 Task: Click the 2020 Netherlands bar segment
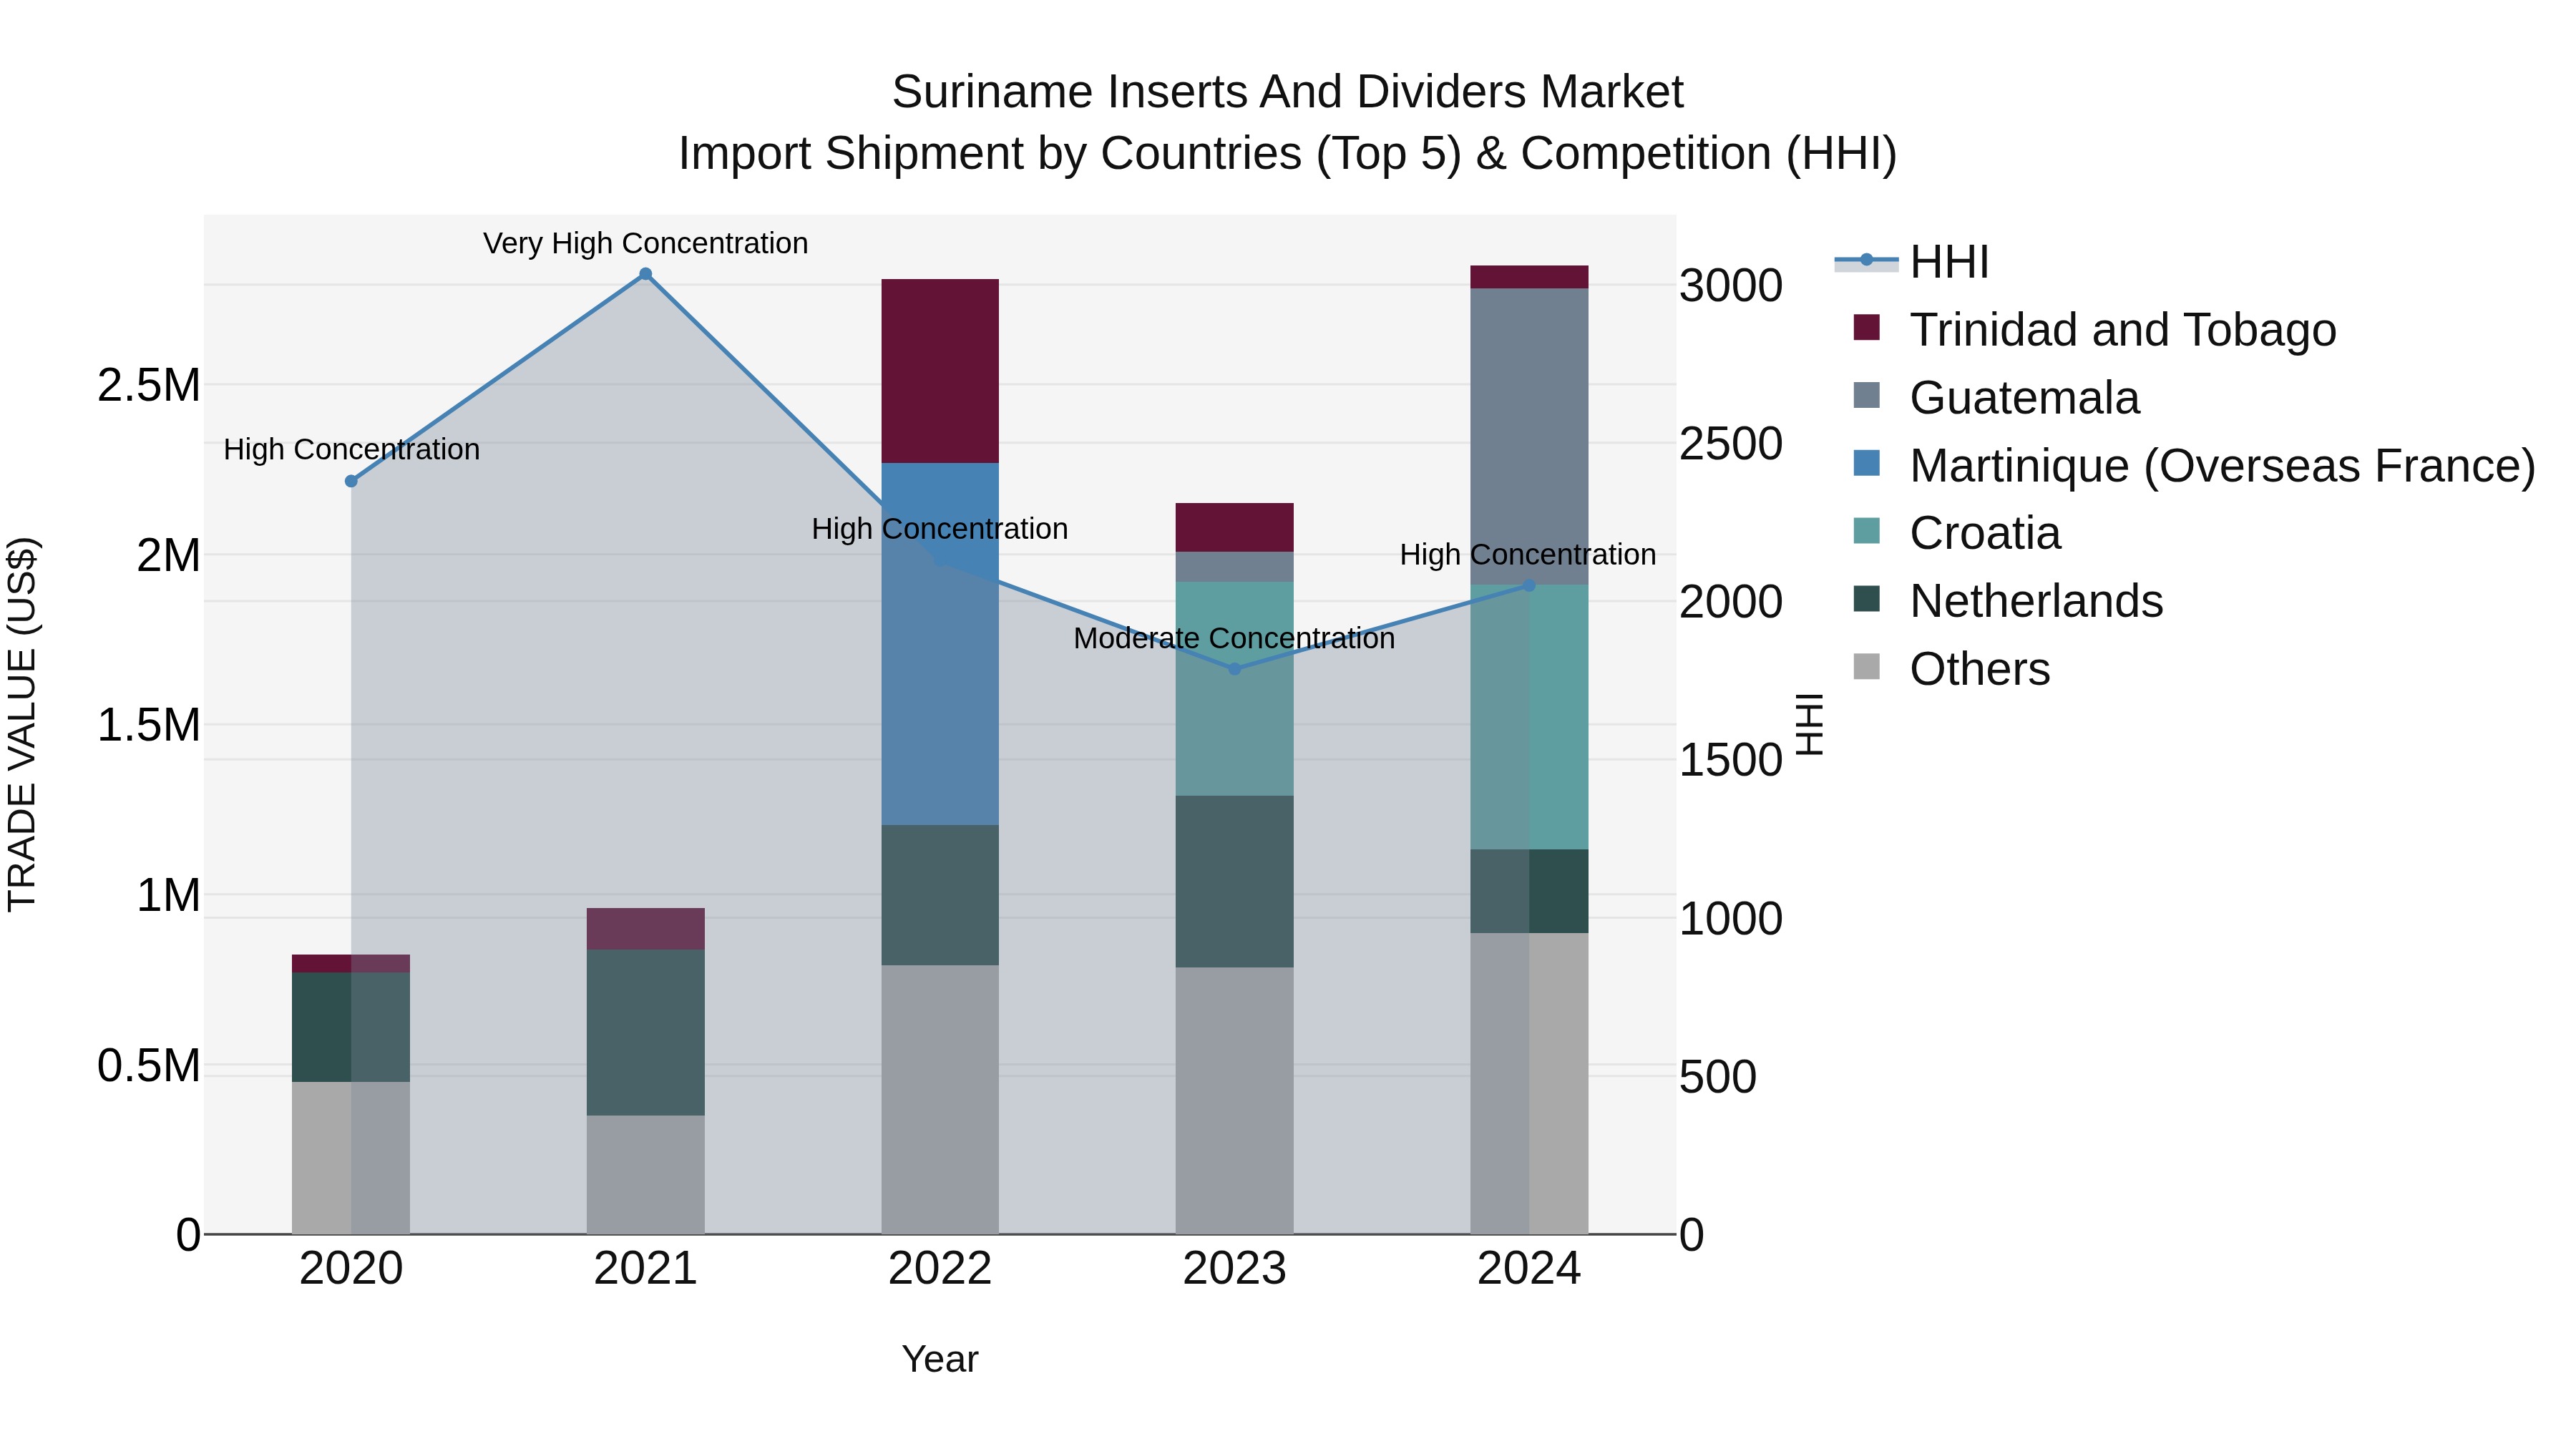[x=351, y=1027]
